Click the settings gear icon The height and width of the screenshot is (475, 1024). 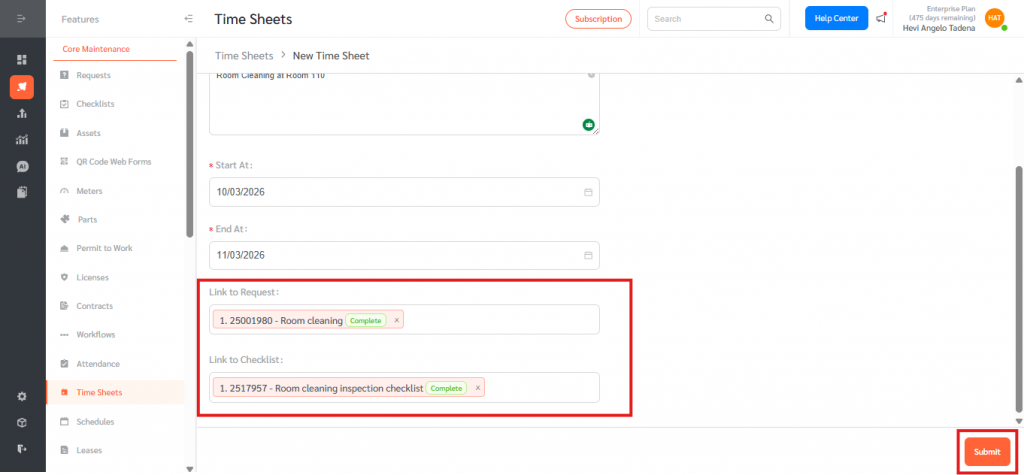(22, 396)
